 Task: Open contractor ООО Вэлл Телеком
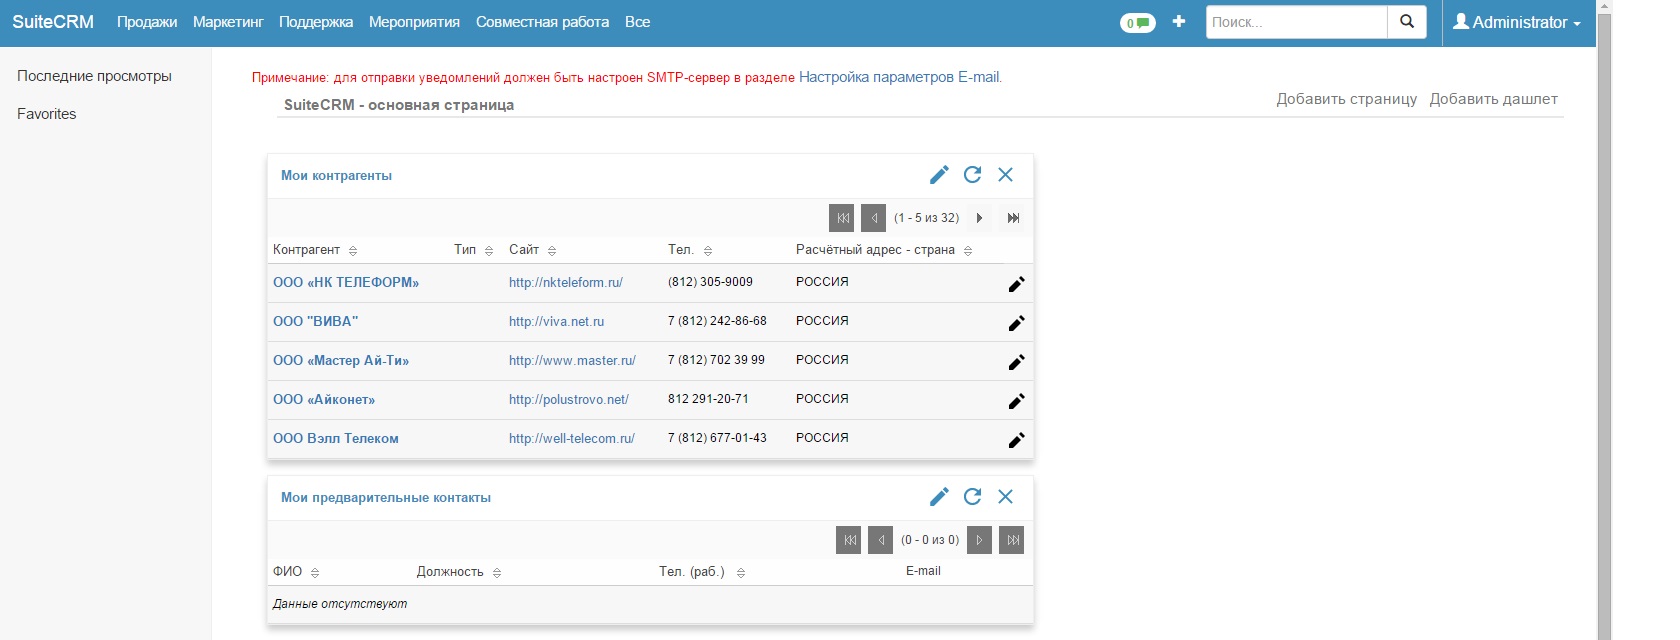tap(336, 438)
